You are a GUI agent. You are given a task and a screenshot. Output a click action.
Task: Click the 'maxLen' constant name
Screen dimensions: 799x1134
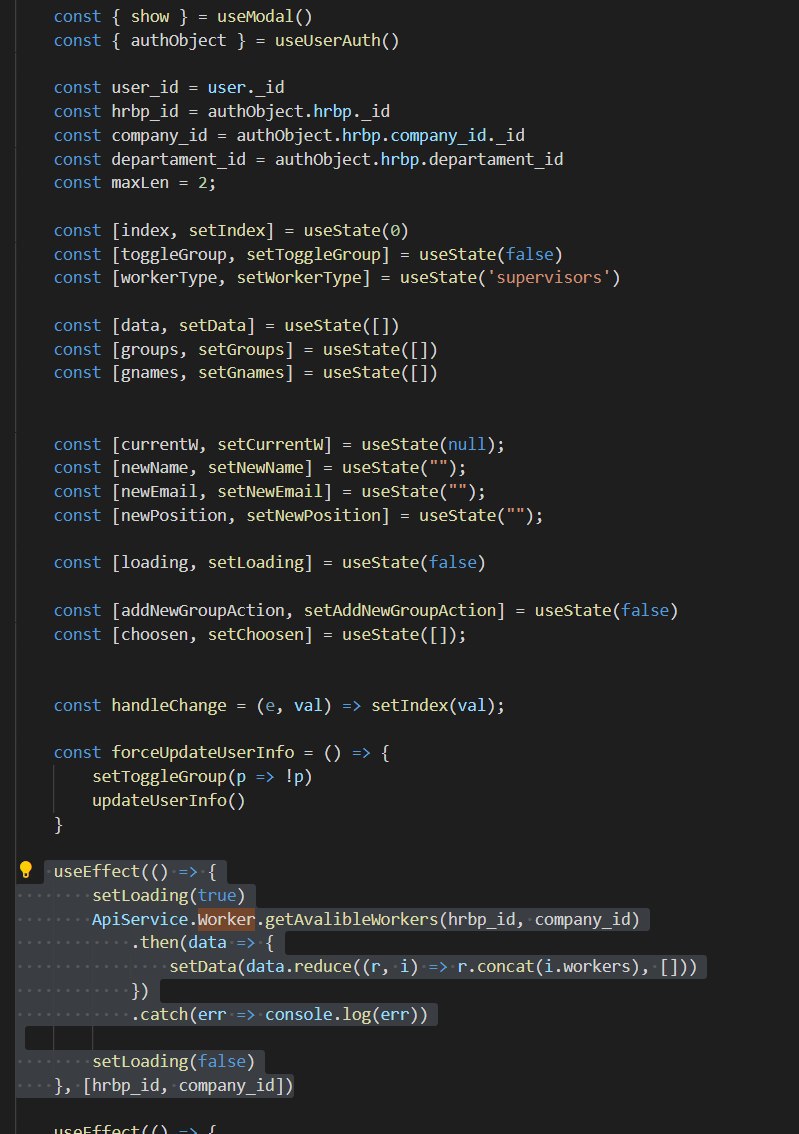pos(140,182)
